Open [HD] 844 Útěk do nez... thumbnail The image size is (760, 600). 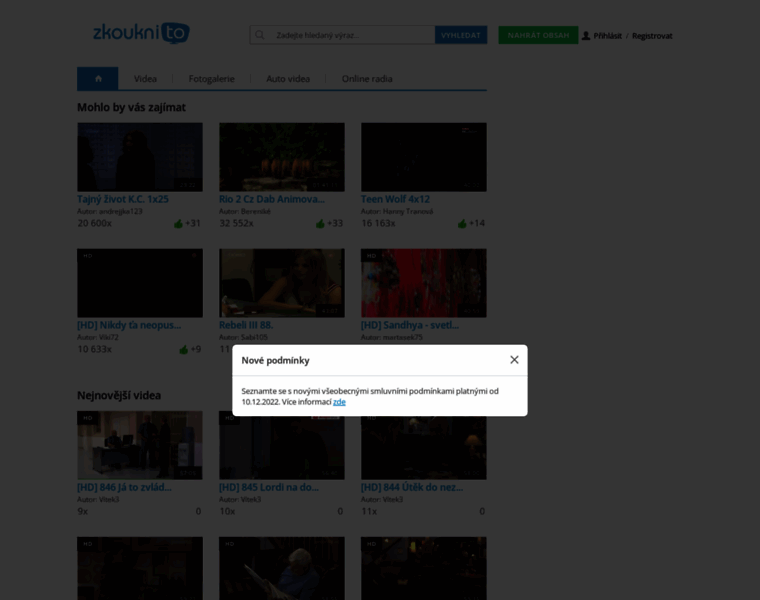tap(424, 448)
